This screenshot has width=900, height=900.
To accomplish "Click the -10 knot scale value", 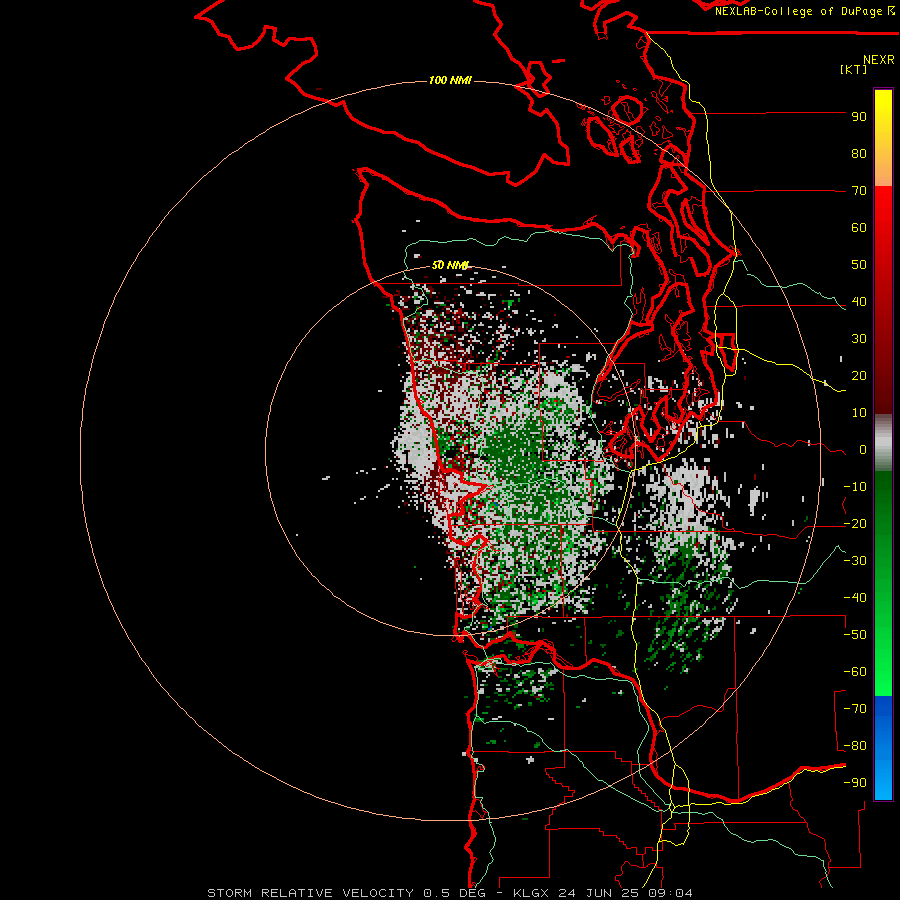I will click(855, 487).
